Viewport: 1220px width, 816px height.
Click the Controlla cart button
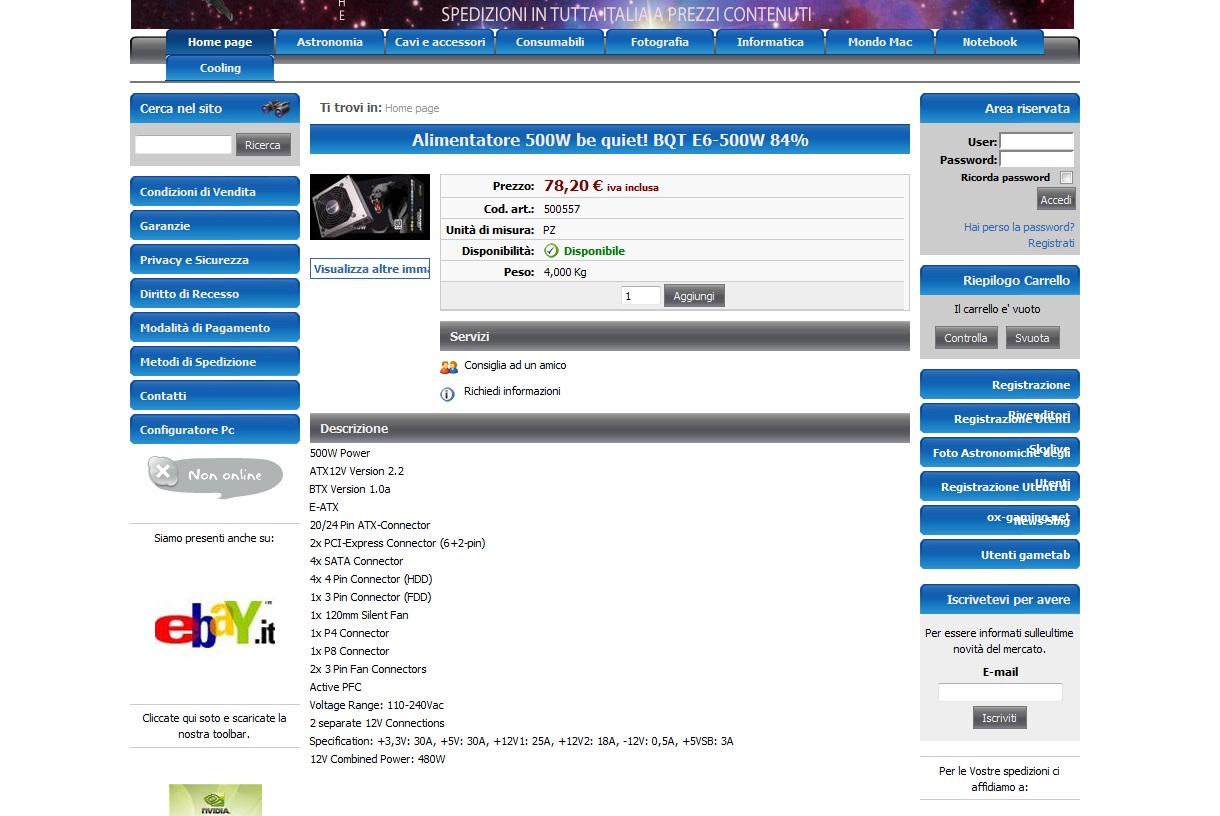click(966, 338)
